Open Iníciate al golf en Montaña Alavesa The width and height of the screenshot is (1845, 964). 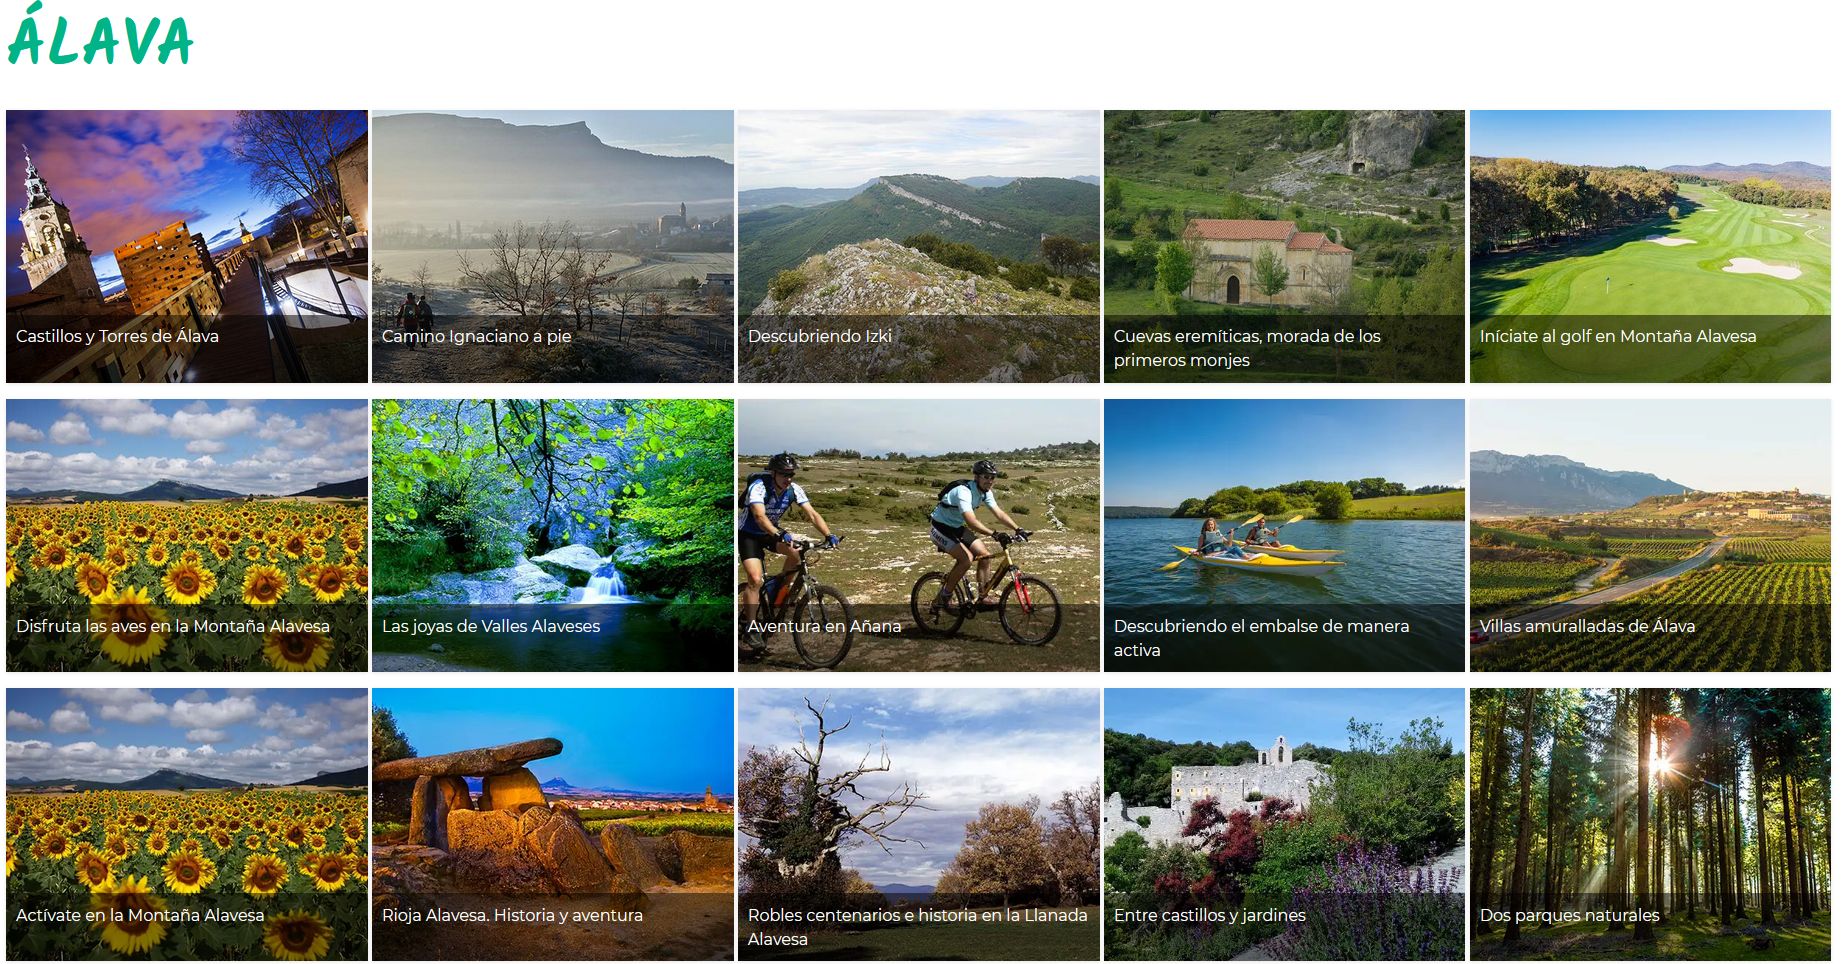(x=1651, y=246)
